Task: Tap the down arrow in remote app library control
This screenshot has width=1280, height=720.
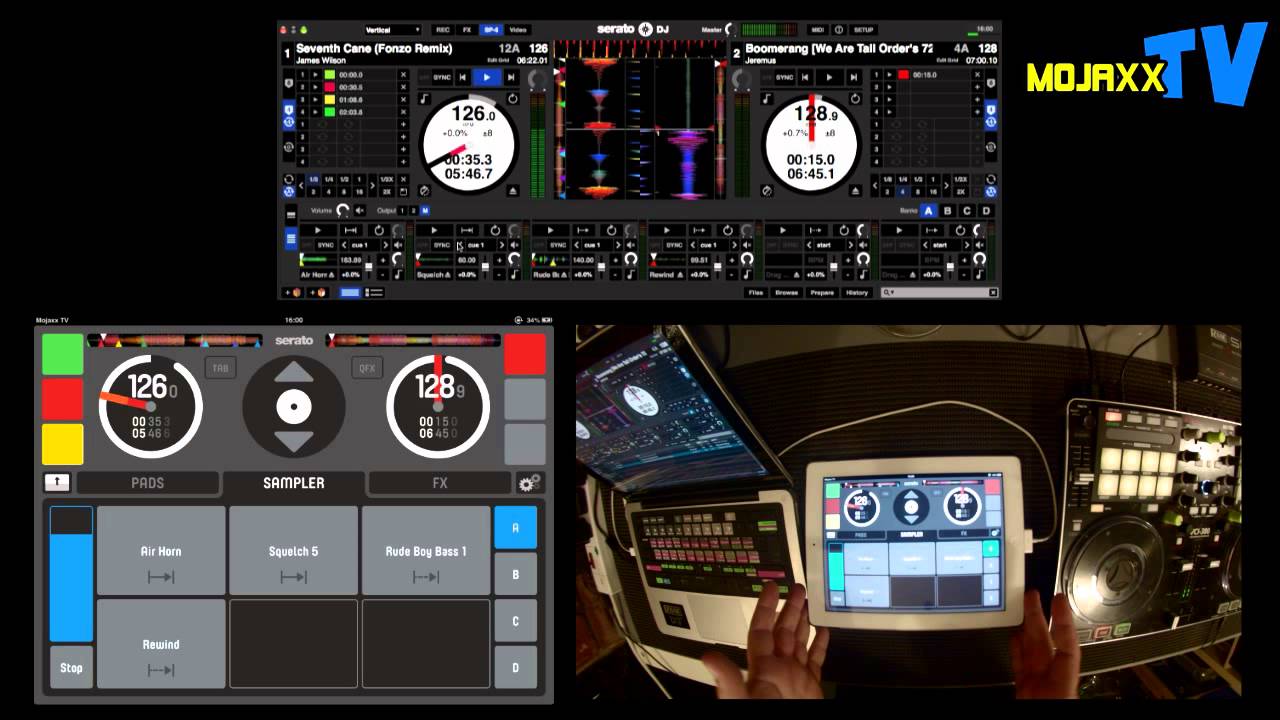Action: click(294, 441)
